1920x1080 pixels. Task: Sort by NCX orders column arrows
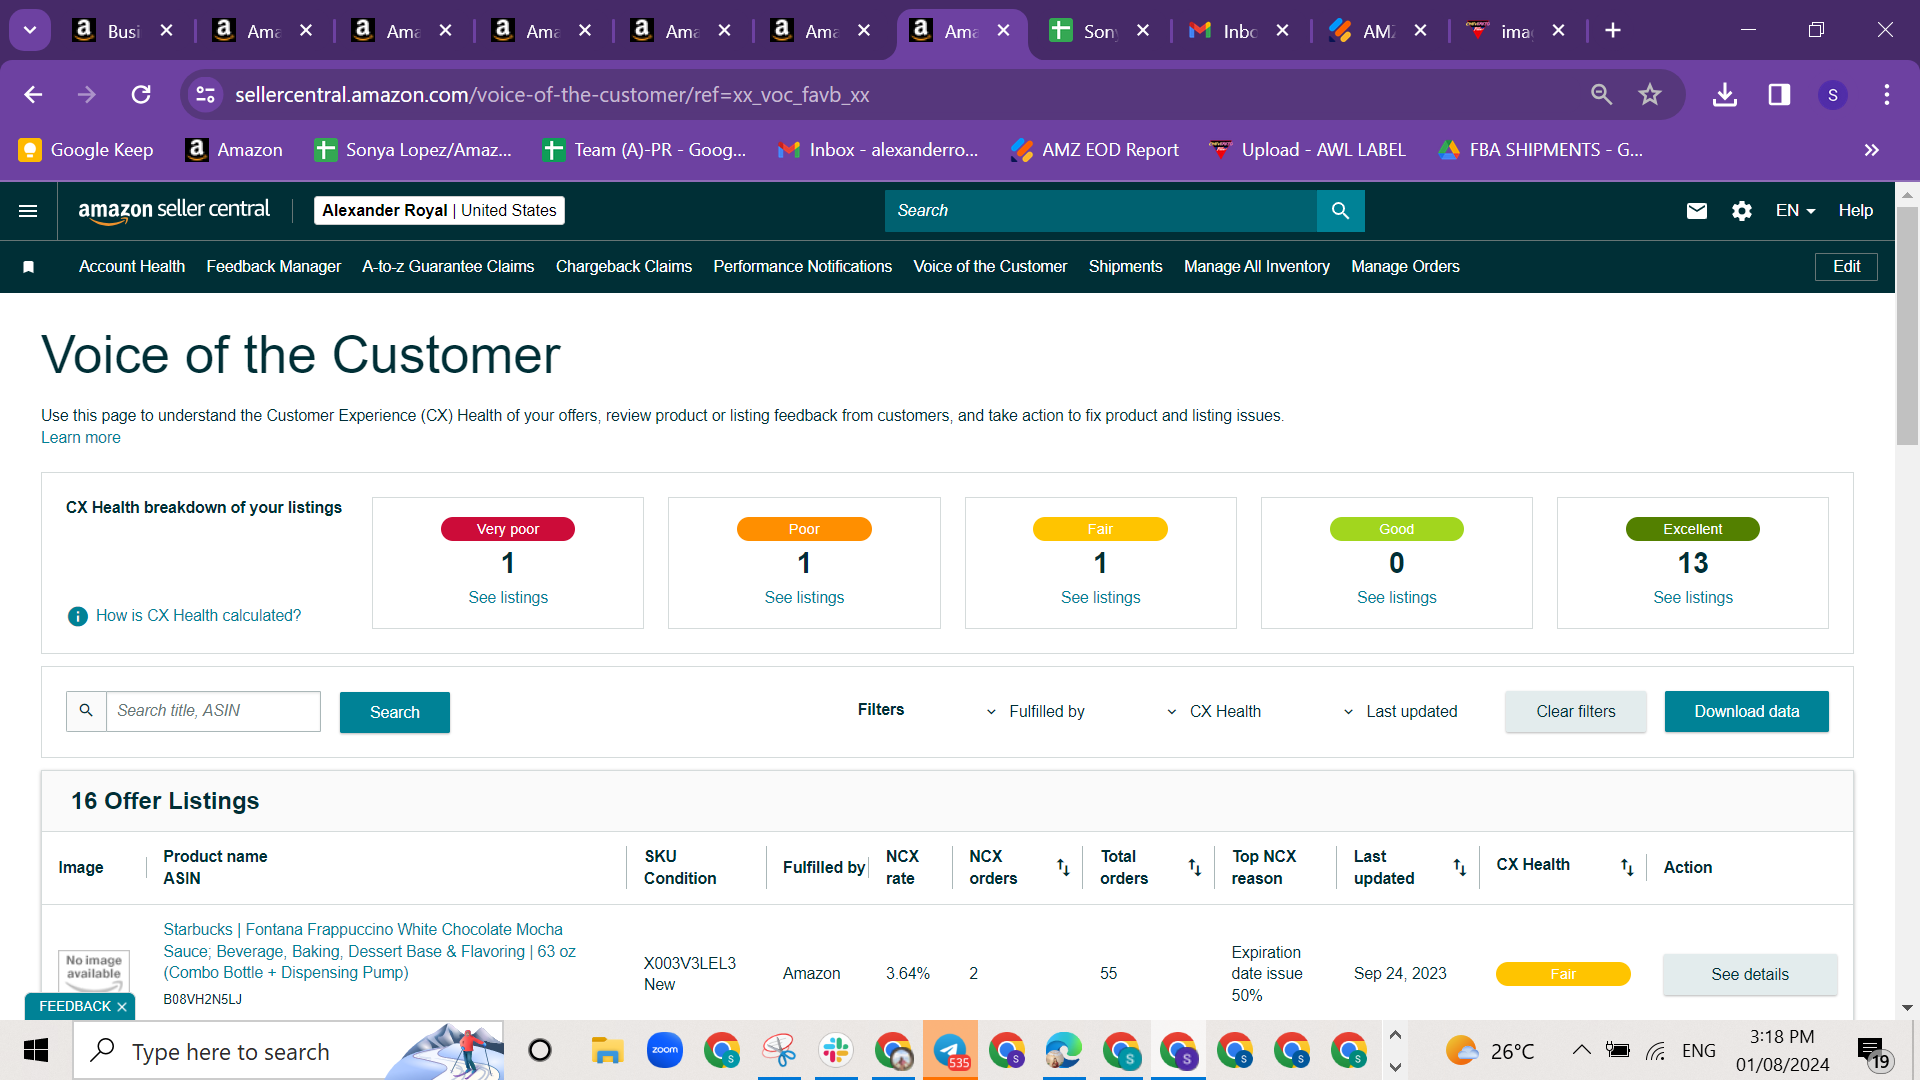click(1063, 867)
